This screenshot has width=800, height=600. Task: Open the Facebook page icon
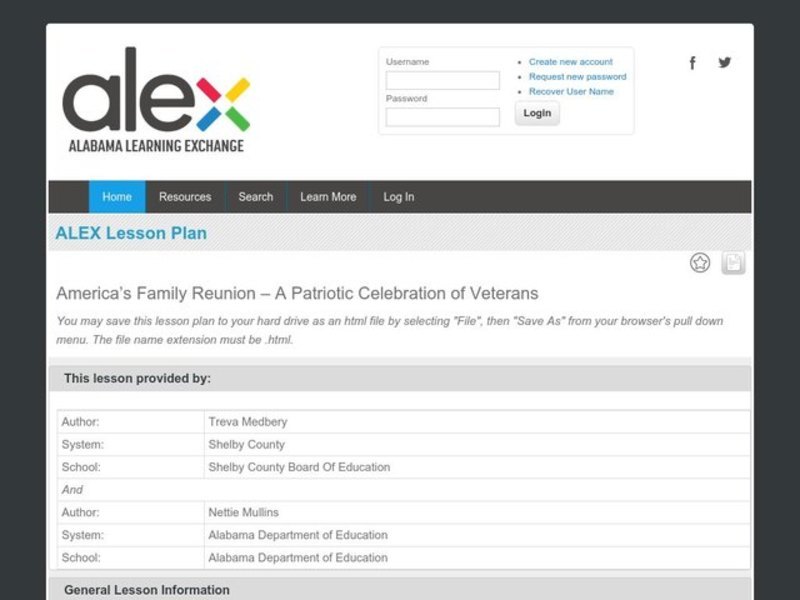(692, 63)
